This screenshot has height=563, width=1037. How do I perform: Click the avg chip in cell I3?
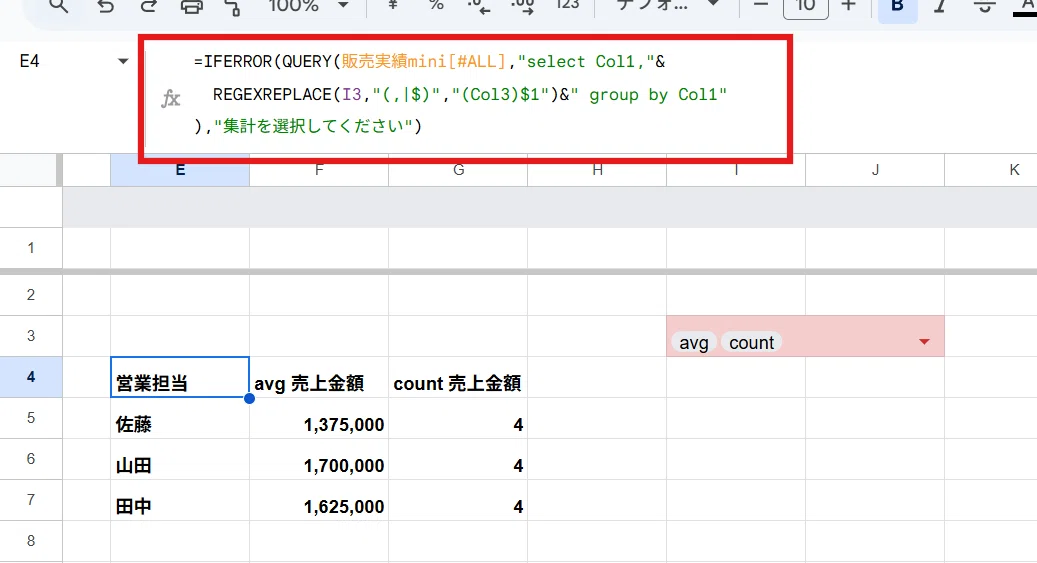coord(694,343)
